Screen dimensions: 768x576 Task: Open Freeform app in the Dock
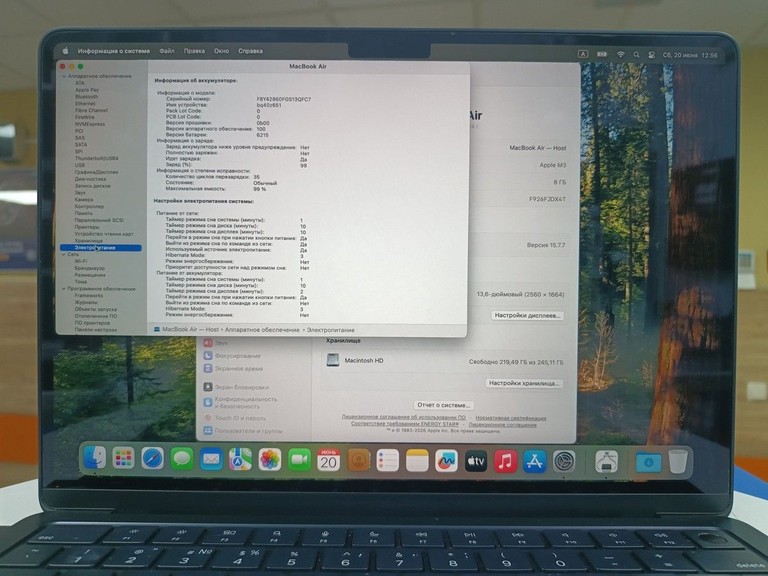pyautogui.click(x=446, y=461)
